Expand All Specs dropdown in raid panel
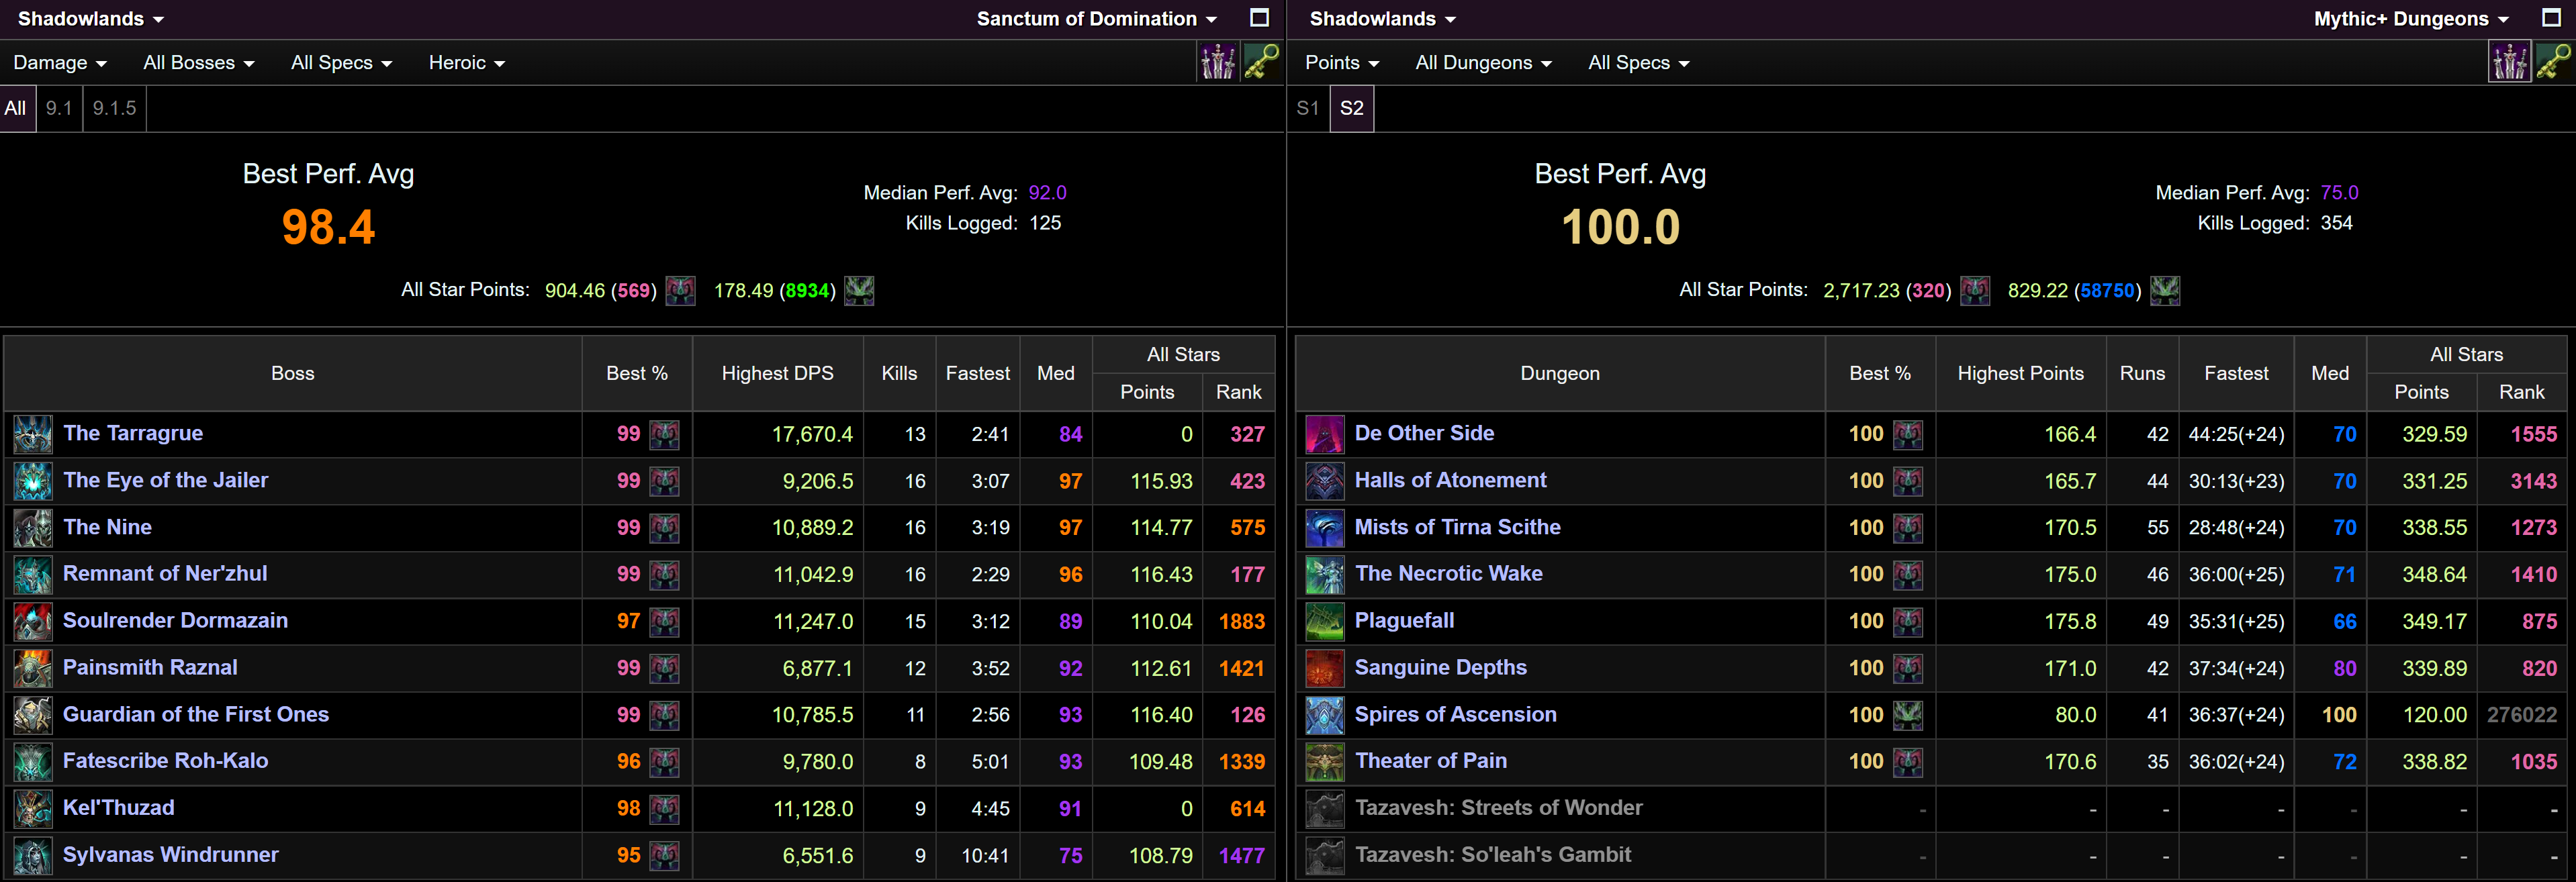 tap(341, 63)
